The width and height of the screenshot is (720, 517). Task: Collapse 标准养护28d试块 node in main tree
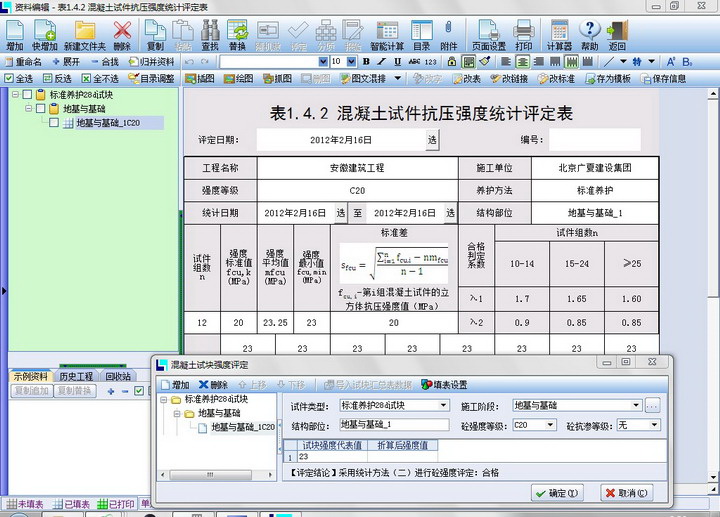15,95
